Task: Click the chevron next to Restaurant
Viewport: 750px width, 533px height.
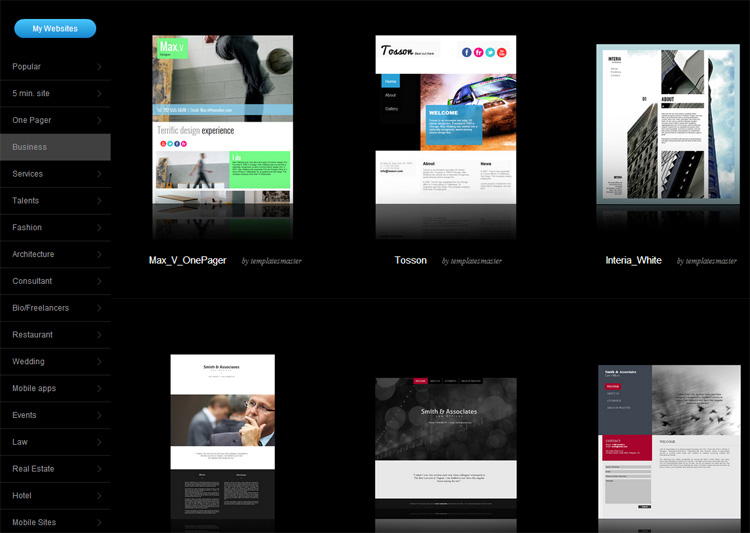Action: [x=100, y=335]
